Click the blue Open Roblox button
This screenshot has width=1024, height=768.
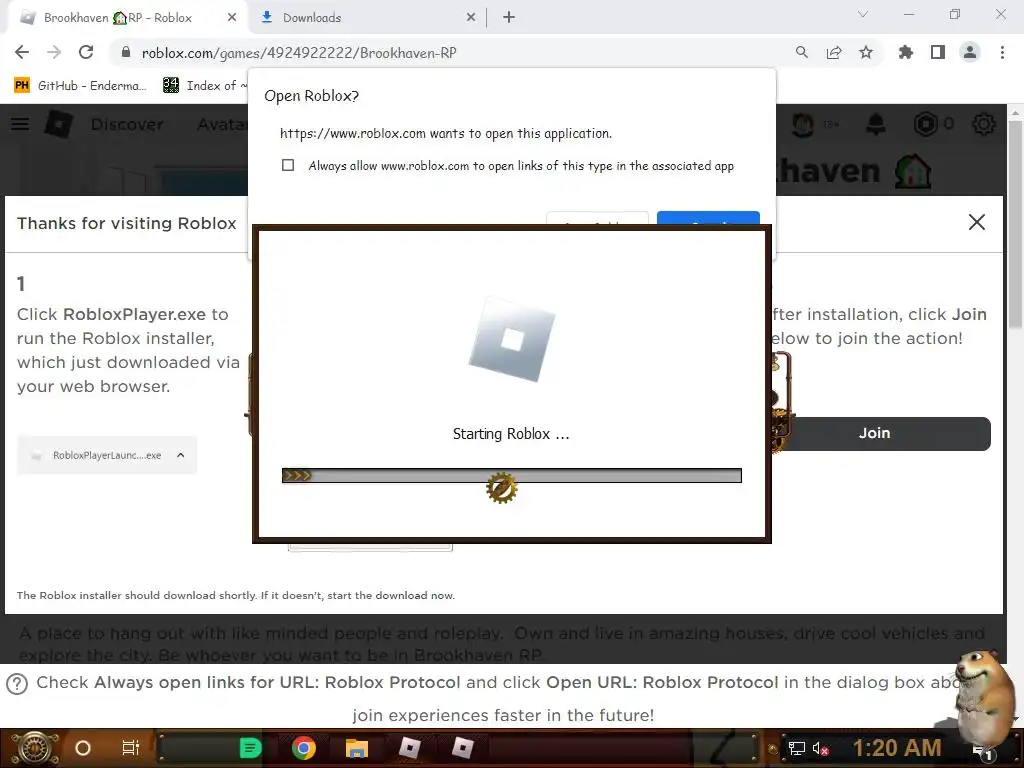click(x=708, y=218)
